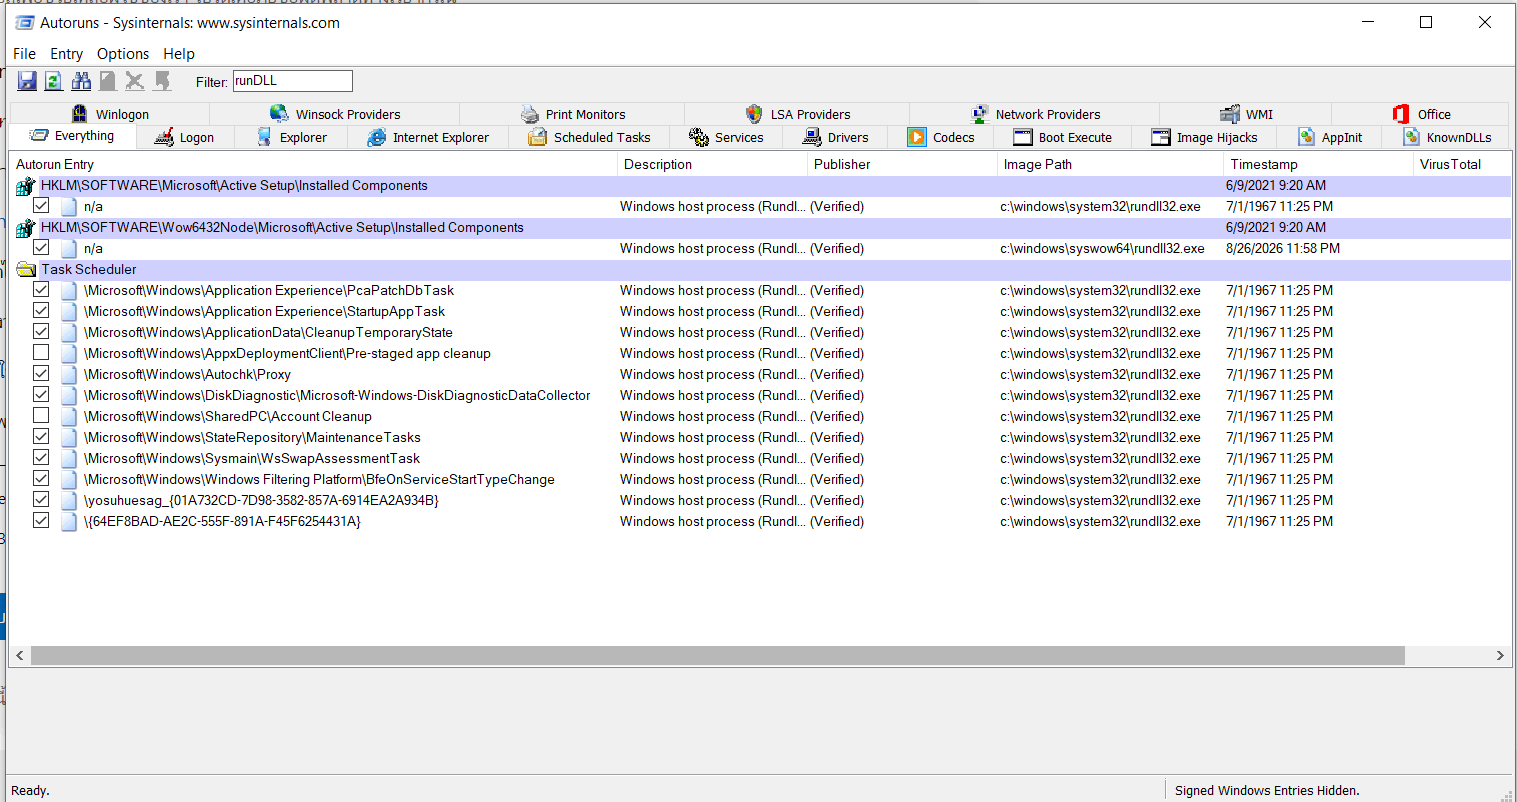Click file icon of the MaintenanceTasks entry

69,438
